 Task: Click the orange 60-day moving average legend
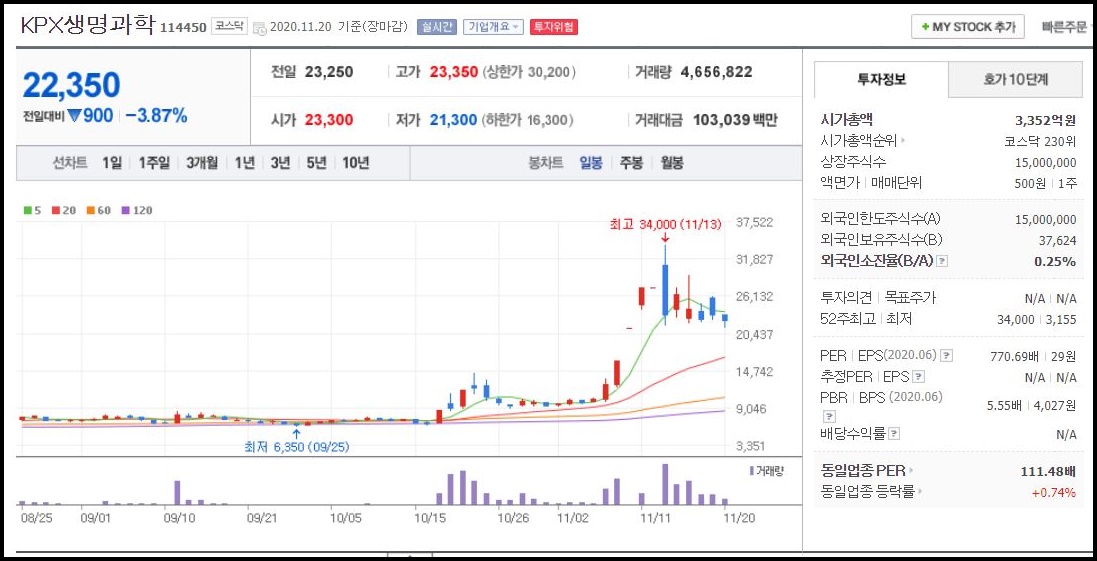[99, 210]
